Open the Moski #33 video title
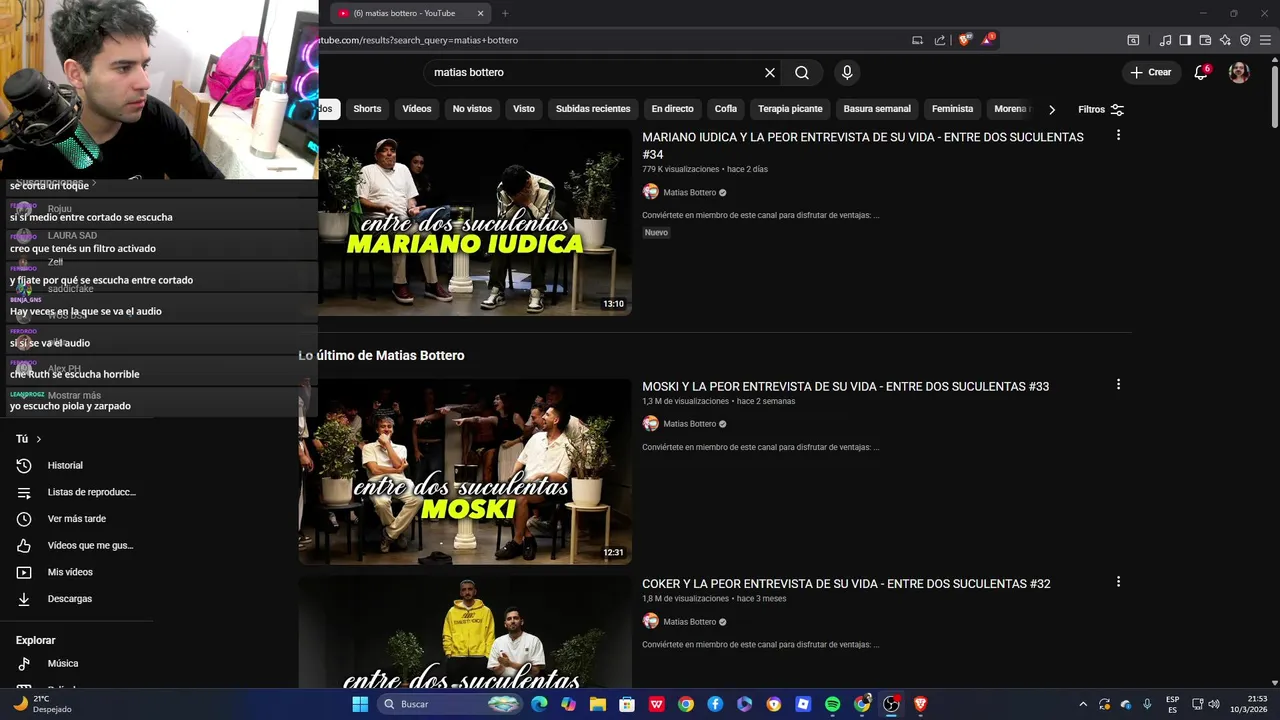The image size is (1280, 720). pyautogui.click(x=845, y=387)
